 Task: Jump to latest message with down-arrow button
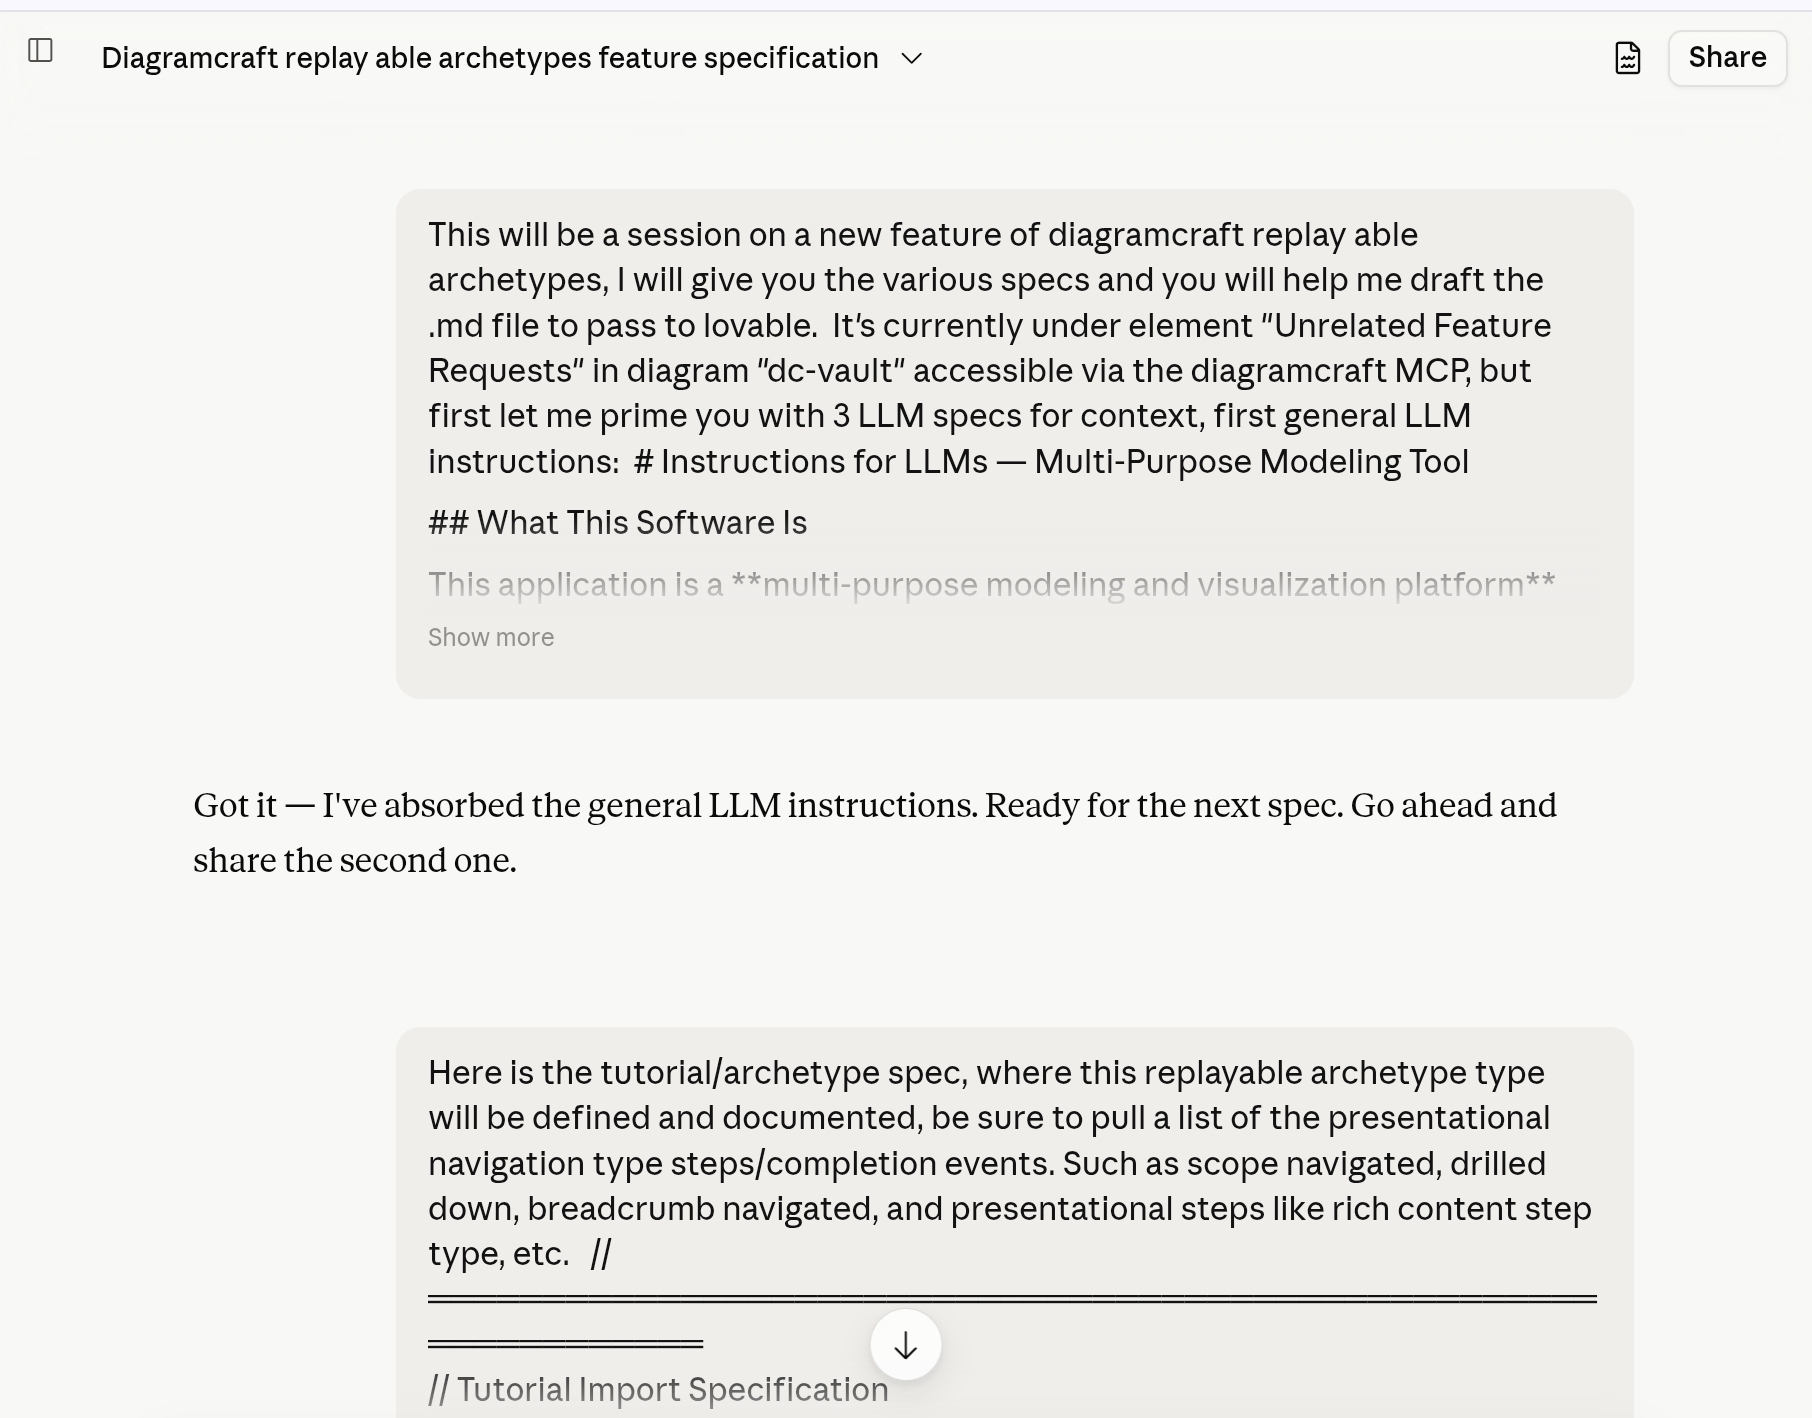905,1345
